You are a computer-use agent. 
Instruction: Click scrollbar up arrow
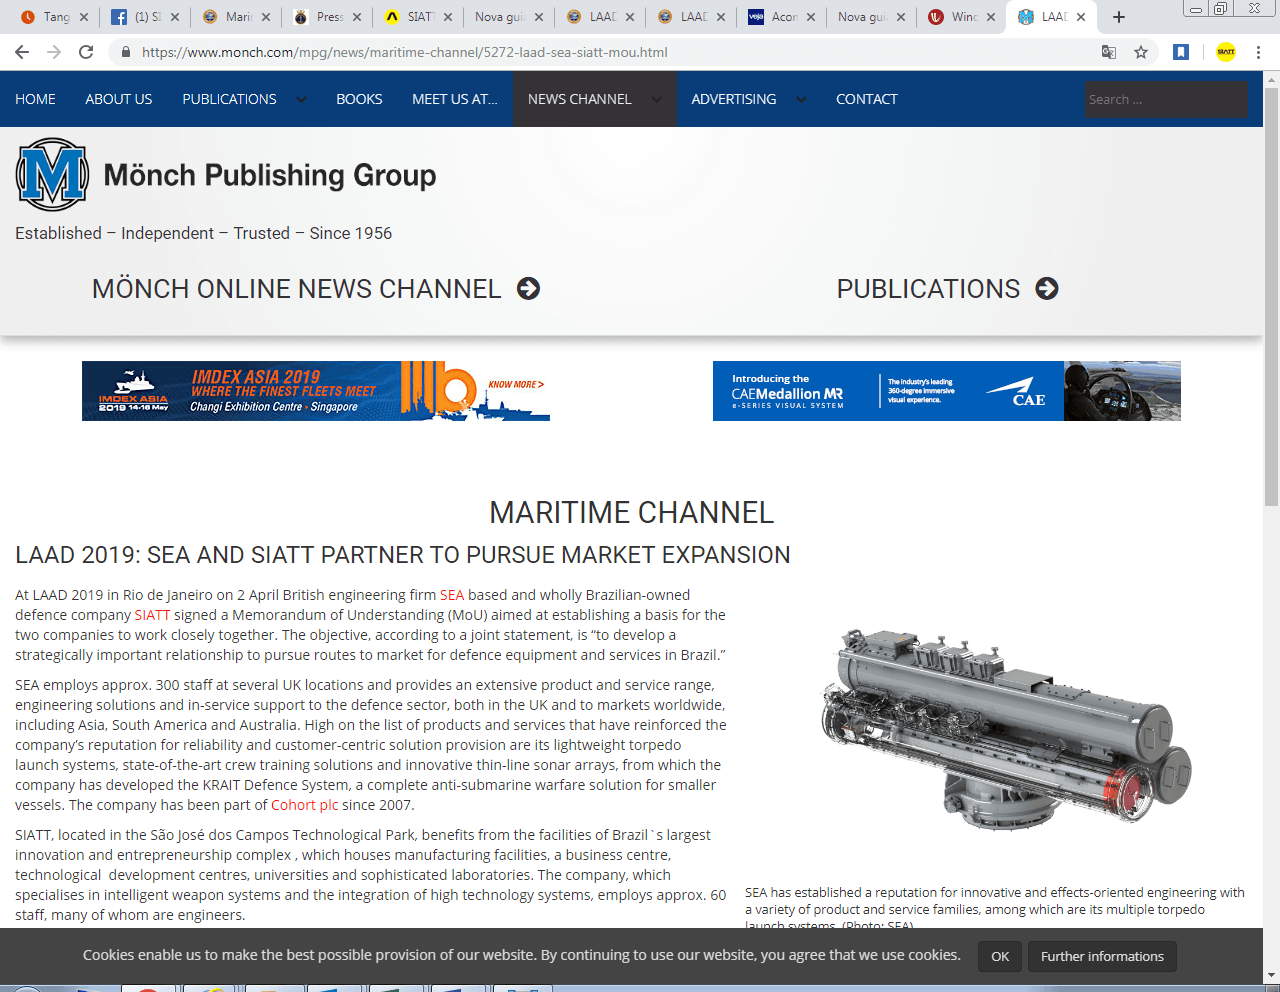click(x=1271, y=78)
